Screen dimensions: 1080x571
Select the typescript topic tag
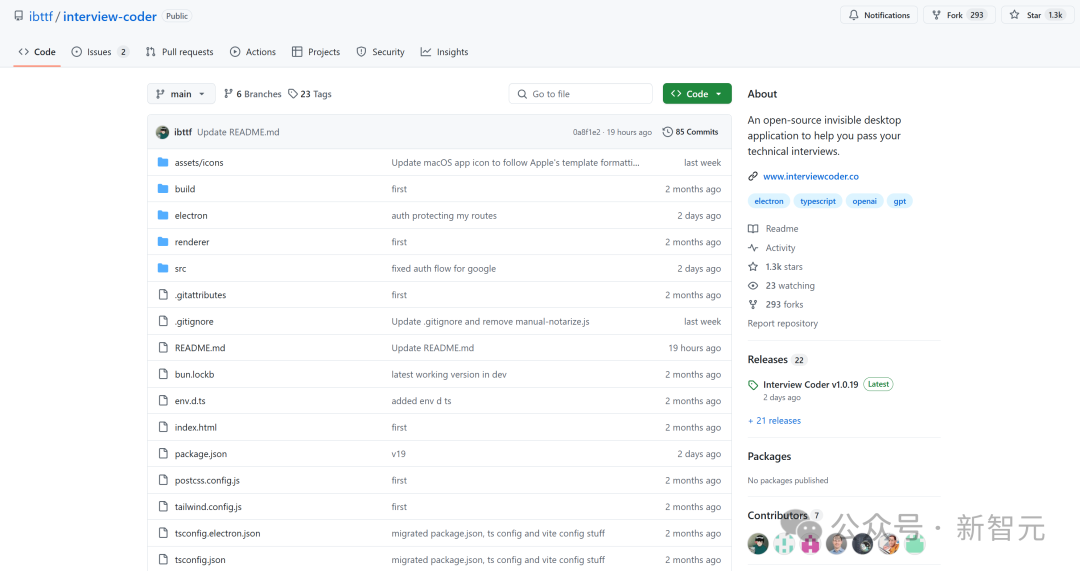(x=818, y=201)
